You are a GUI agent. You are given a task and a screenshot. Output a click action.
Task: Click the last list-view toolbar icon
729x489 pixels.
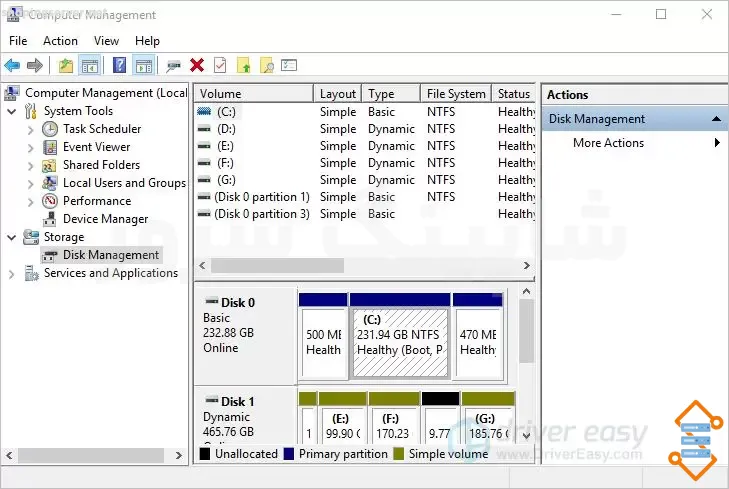tap(289, 66)
